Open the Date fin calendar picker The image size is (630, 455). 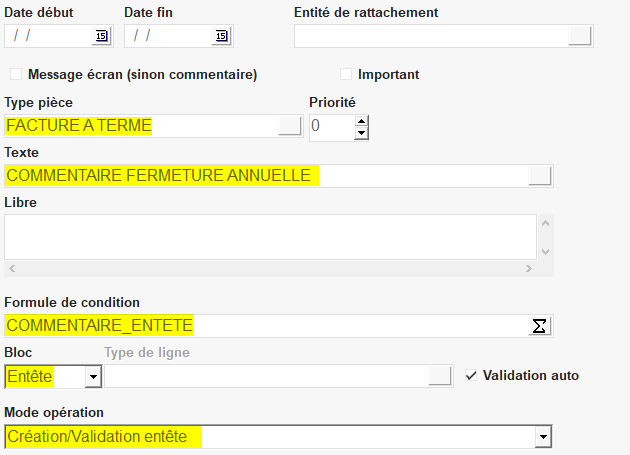[x=221, y=36]
